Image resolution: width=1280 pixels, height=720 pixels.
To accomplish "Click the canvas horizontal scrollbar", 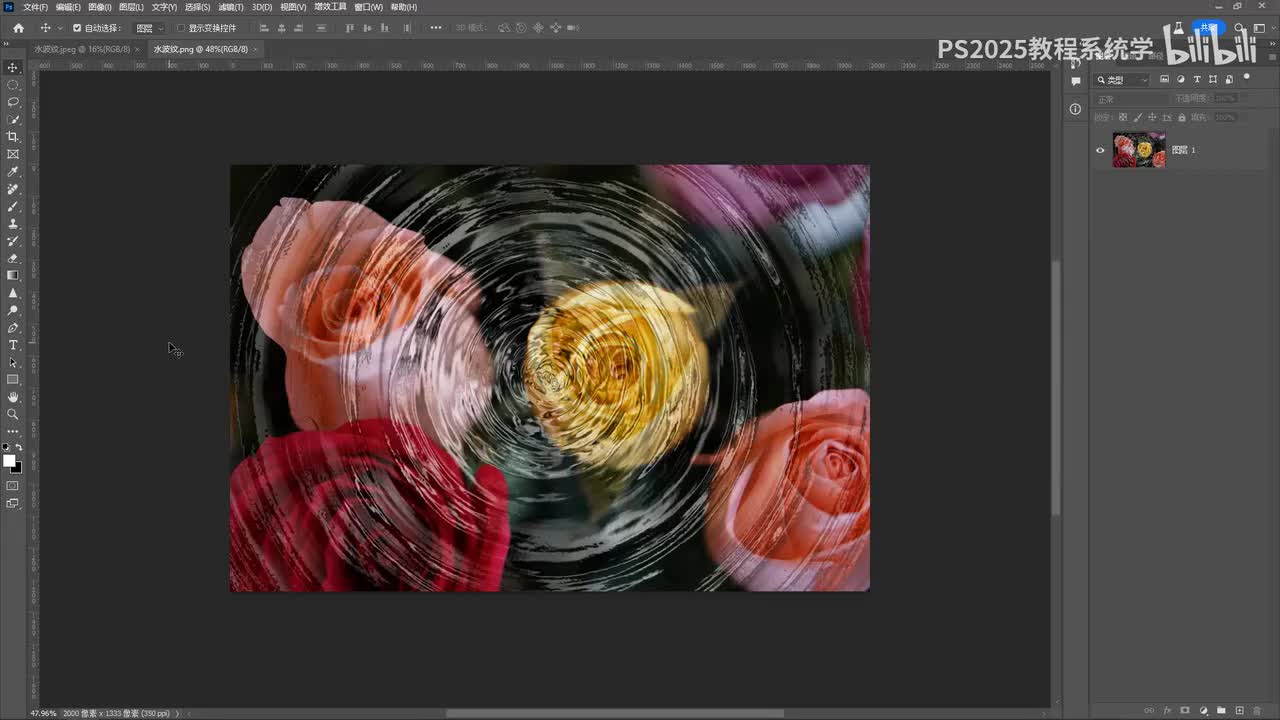I will click(x=614, y=713).
